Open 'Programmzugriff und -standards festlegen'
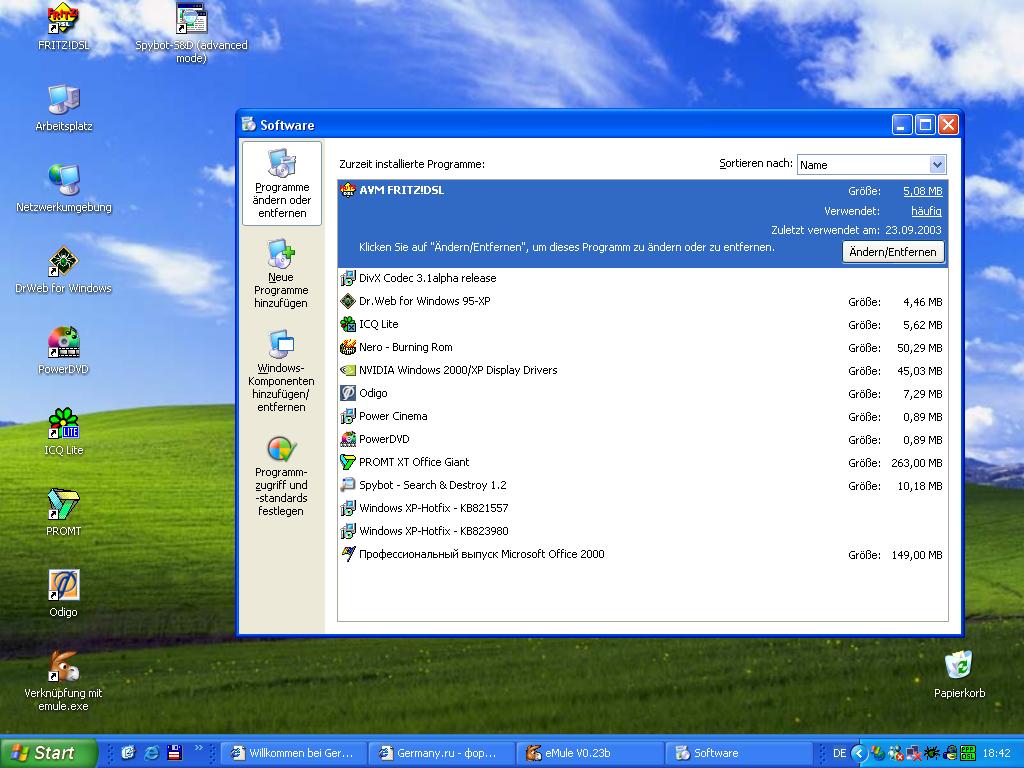Viewport: 1024px width, 768px height. pyautogui.click(x=281, y=475)
